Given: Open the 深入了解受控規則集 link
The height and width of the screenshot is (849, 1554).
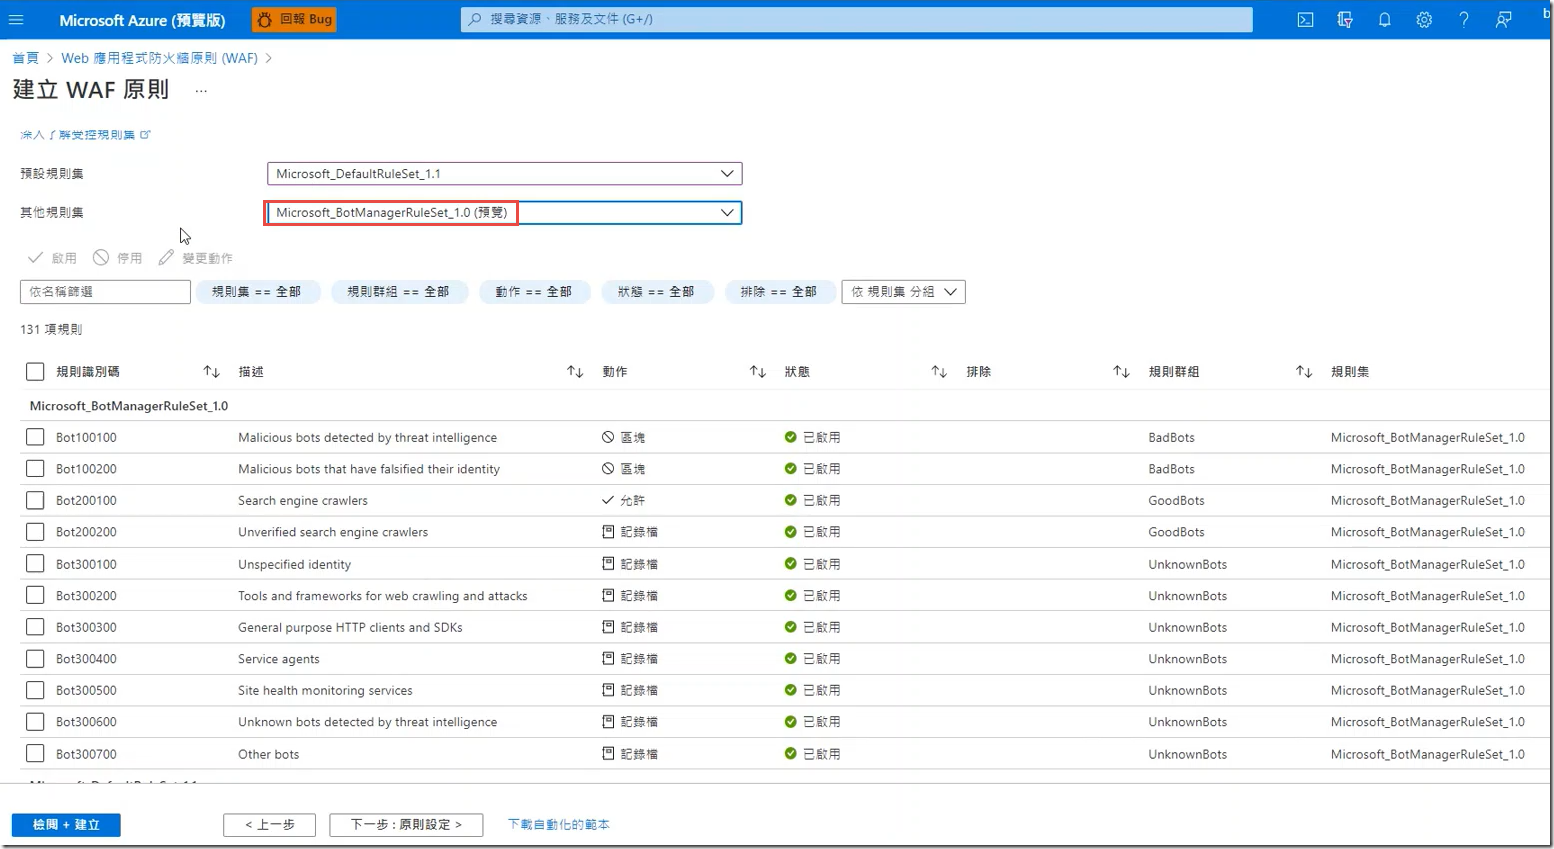Looking at the screenshot, I should tap(85, 135).
